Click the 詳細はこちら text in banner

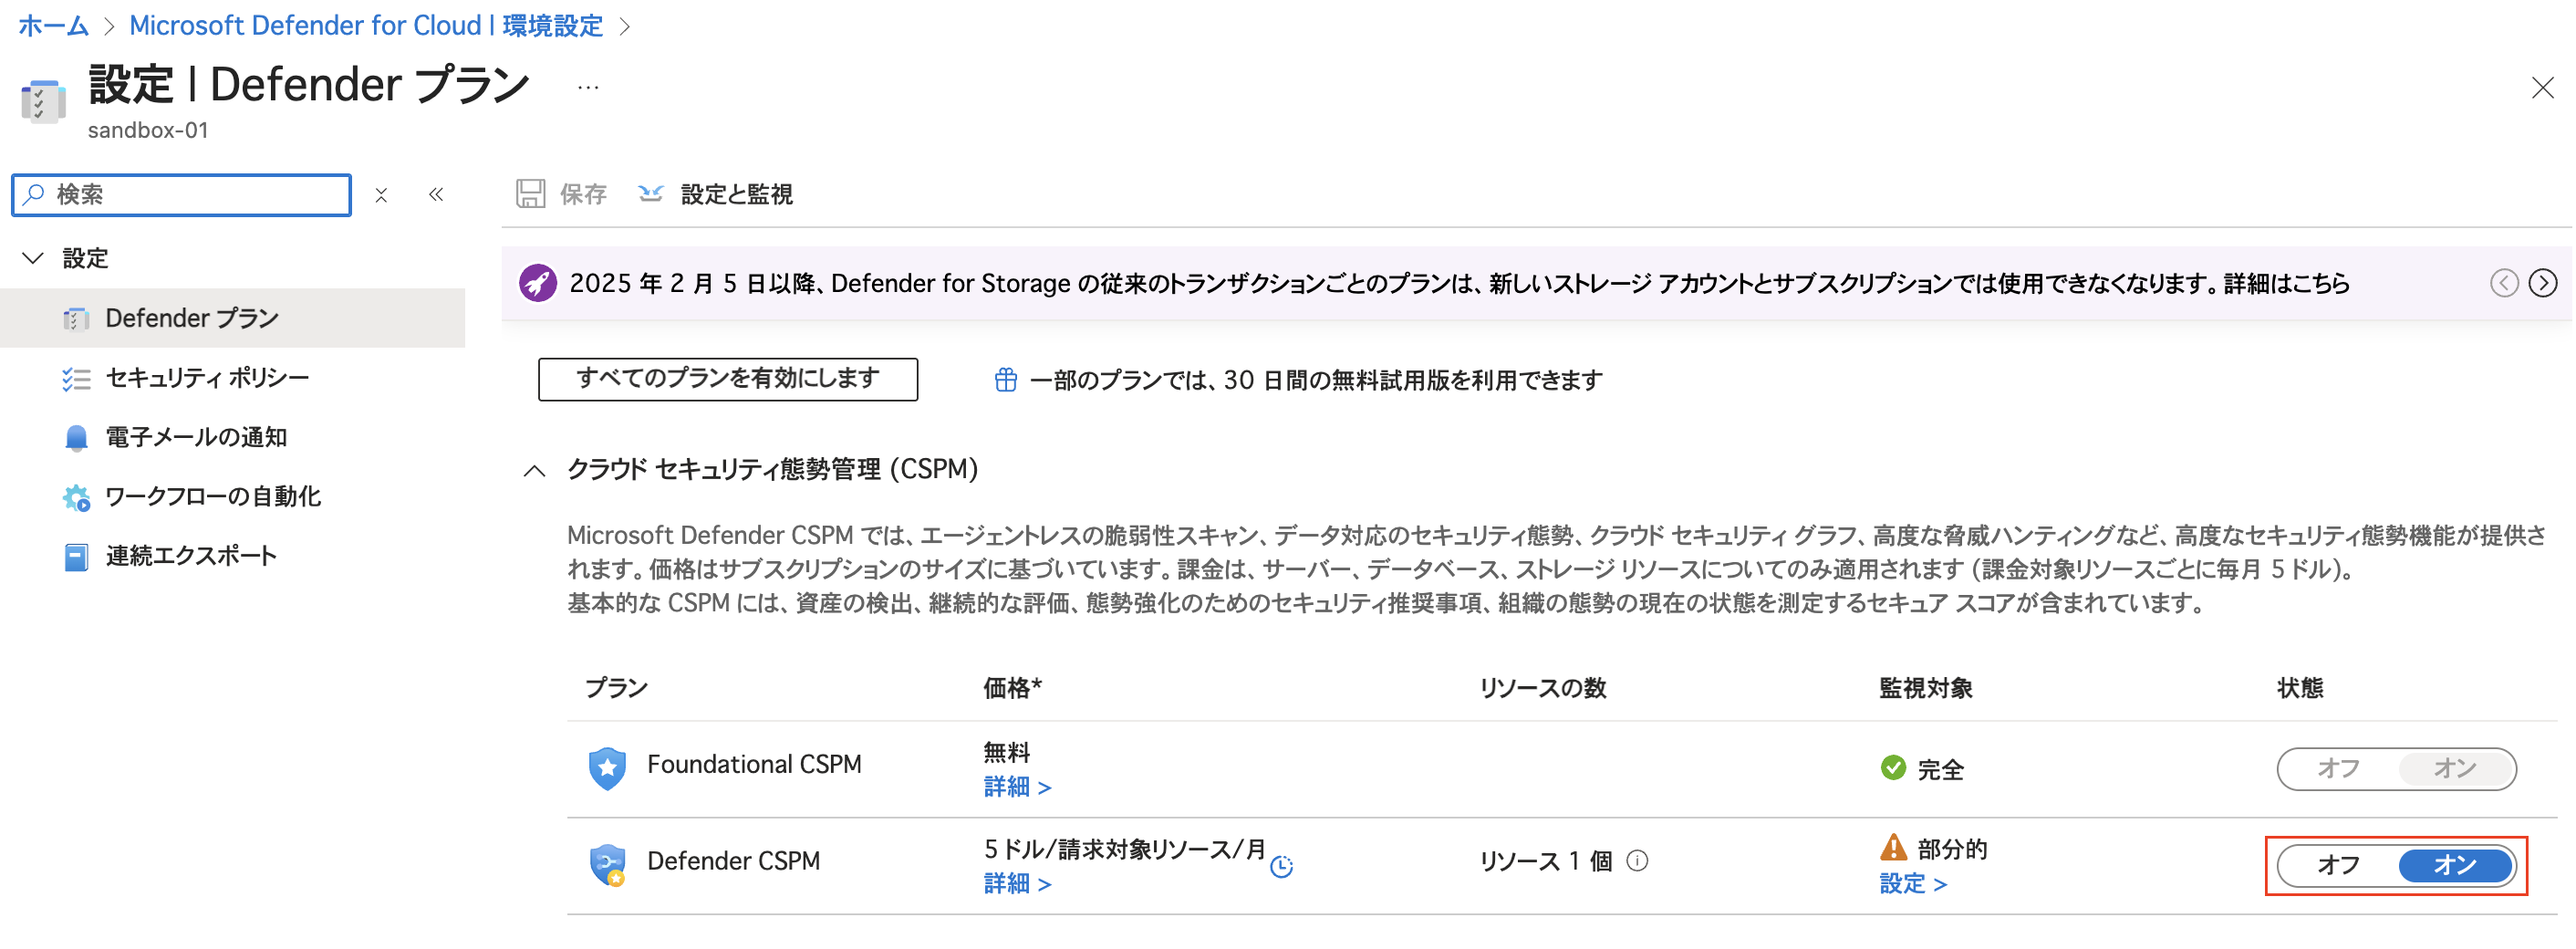click(2286, 284)
